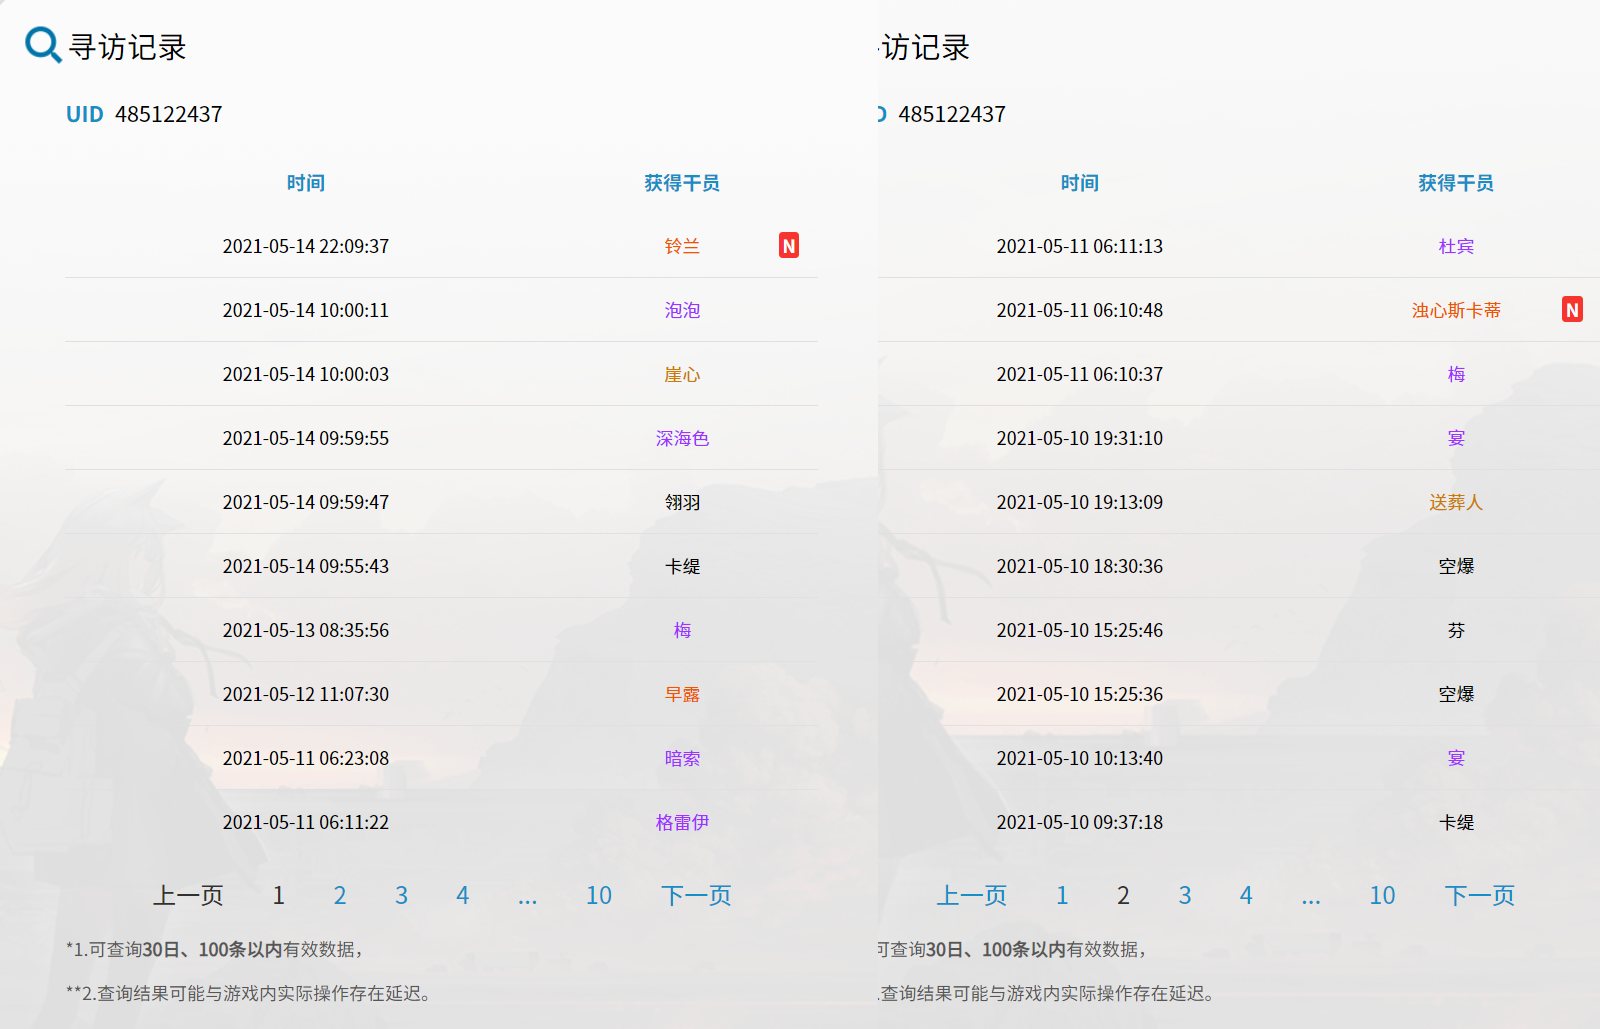Image resolution: width=1600 pixels, height=1029 pixels.
Task: Click the timestamp 2021-05-10 19:13:09
Action: coord(1080,502)
